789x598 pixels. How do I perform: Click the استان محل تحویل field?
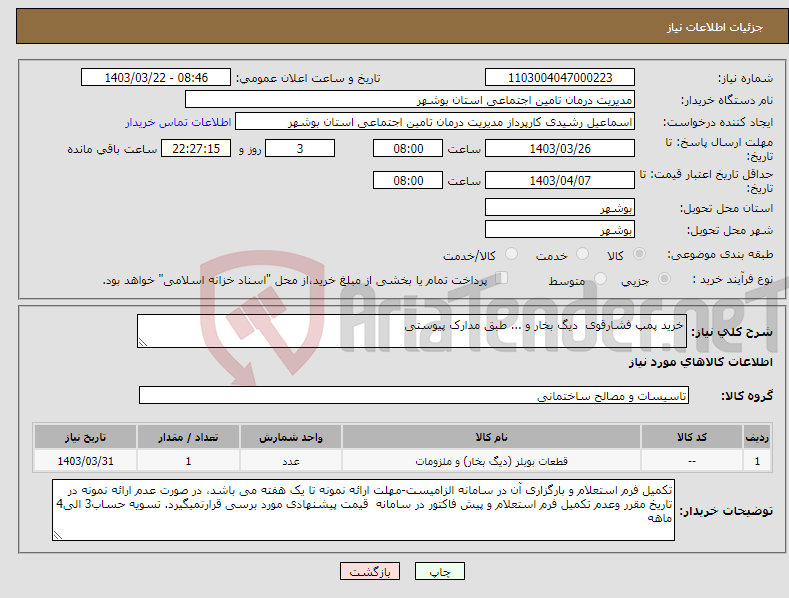(x=560, y=207)
